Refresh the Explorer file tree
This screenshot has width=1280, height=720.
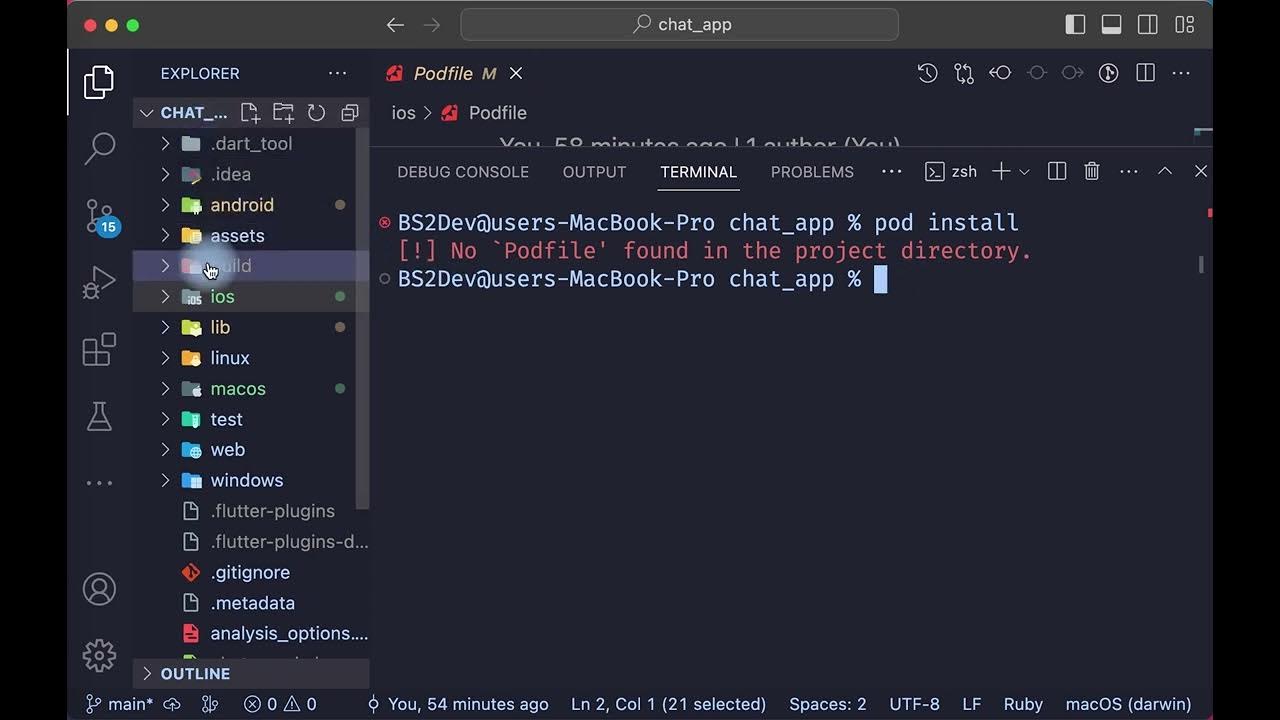click(x=316, y=113)
